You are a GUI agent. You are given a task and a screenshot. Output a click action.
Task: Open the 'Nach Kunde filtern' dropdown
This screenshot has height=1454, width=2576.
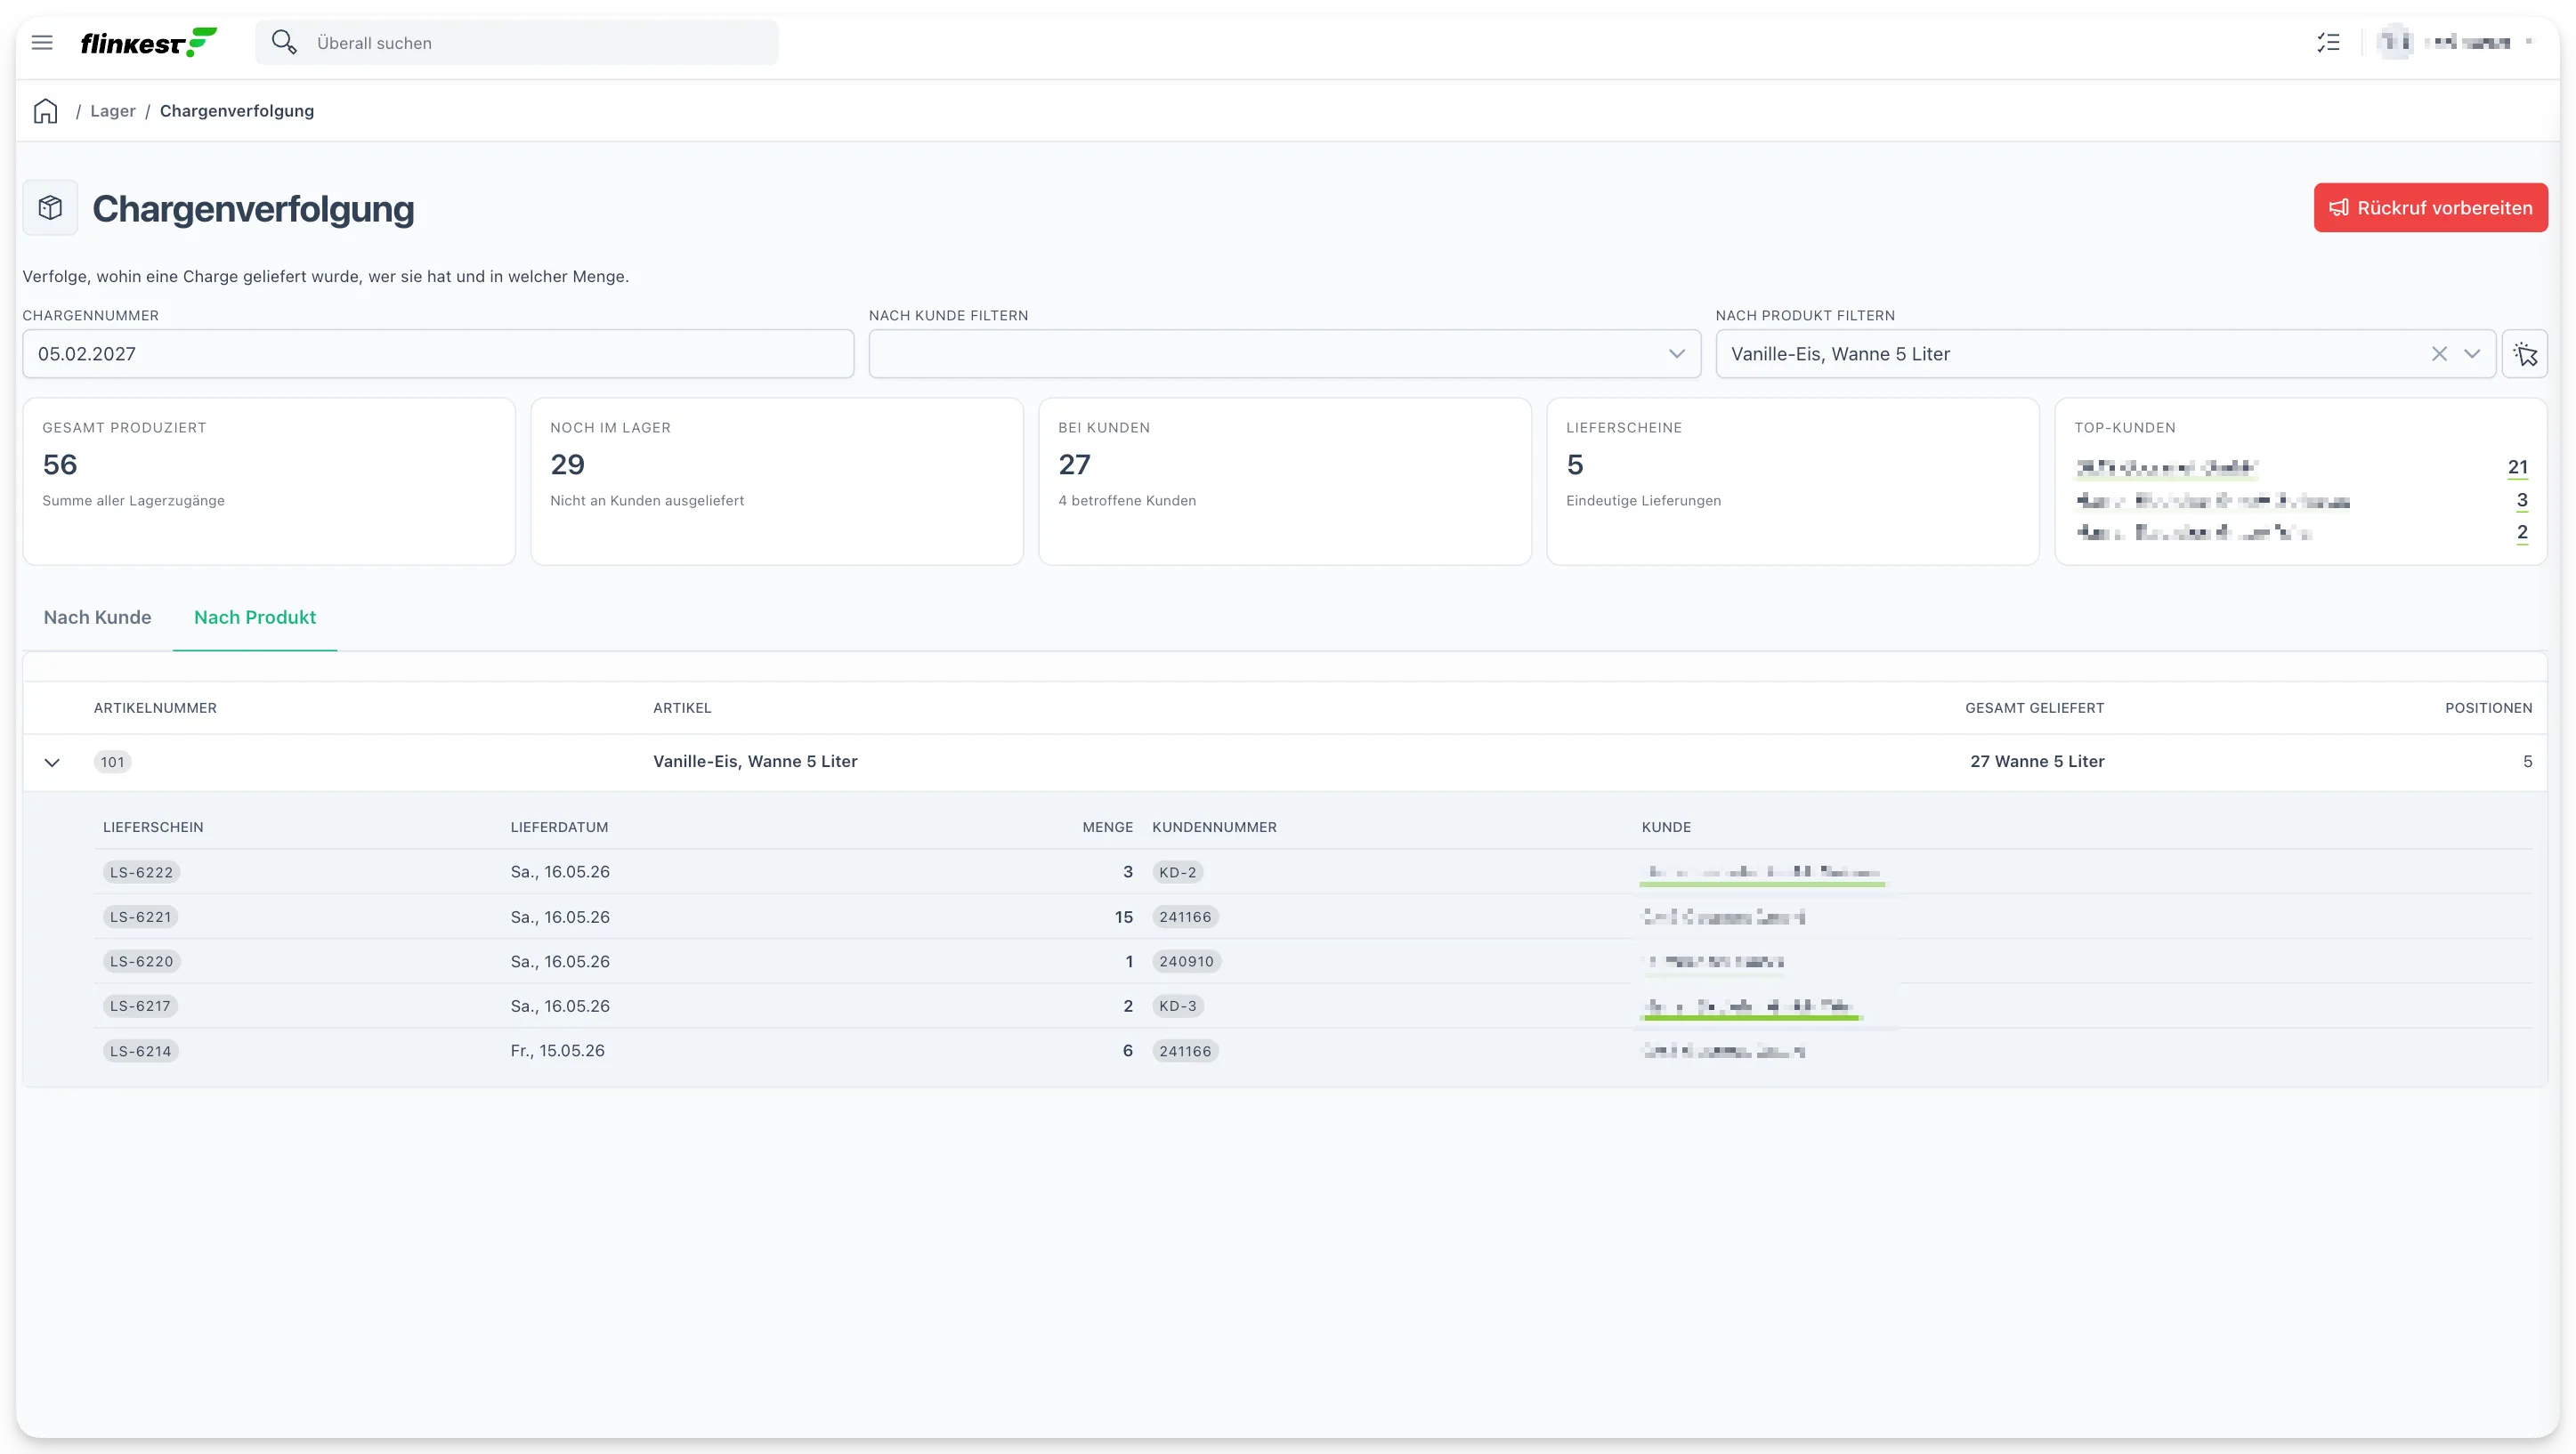click(1284, 354)
